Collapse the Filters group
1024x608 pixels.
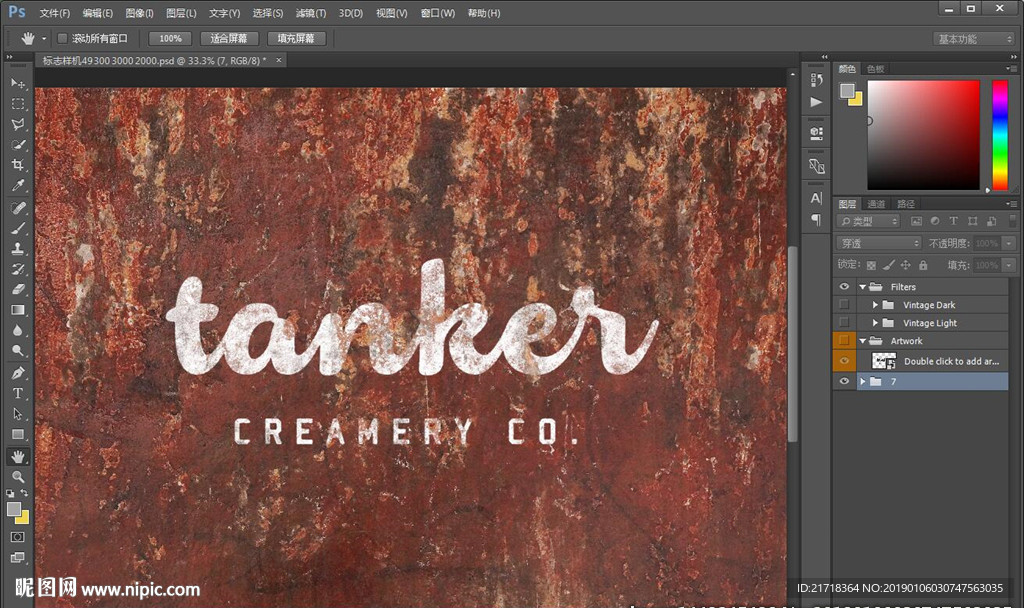[x=863, y=287]
